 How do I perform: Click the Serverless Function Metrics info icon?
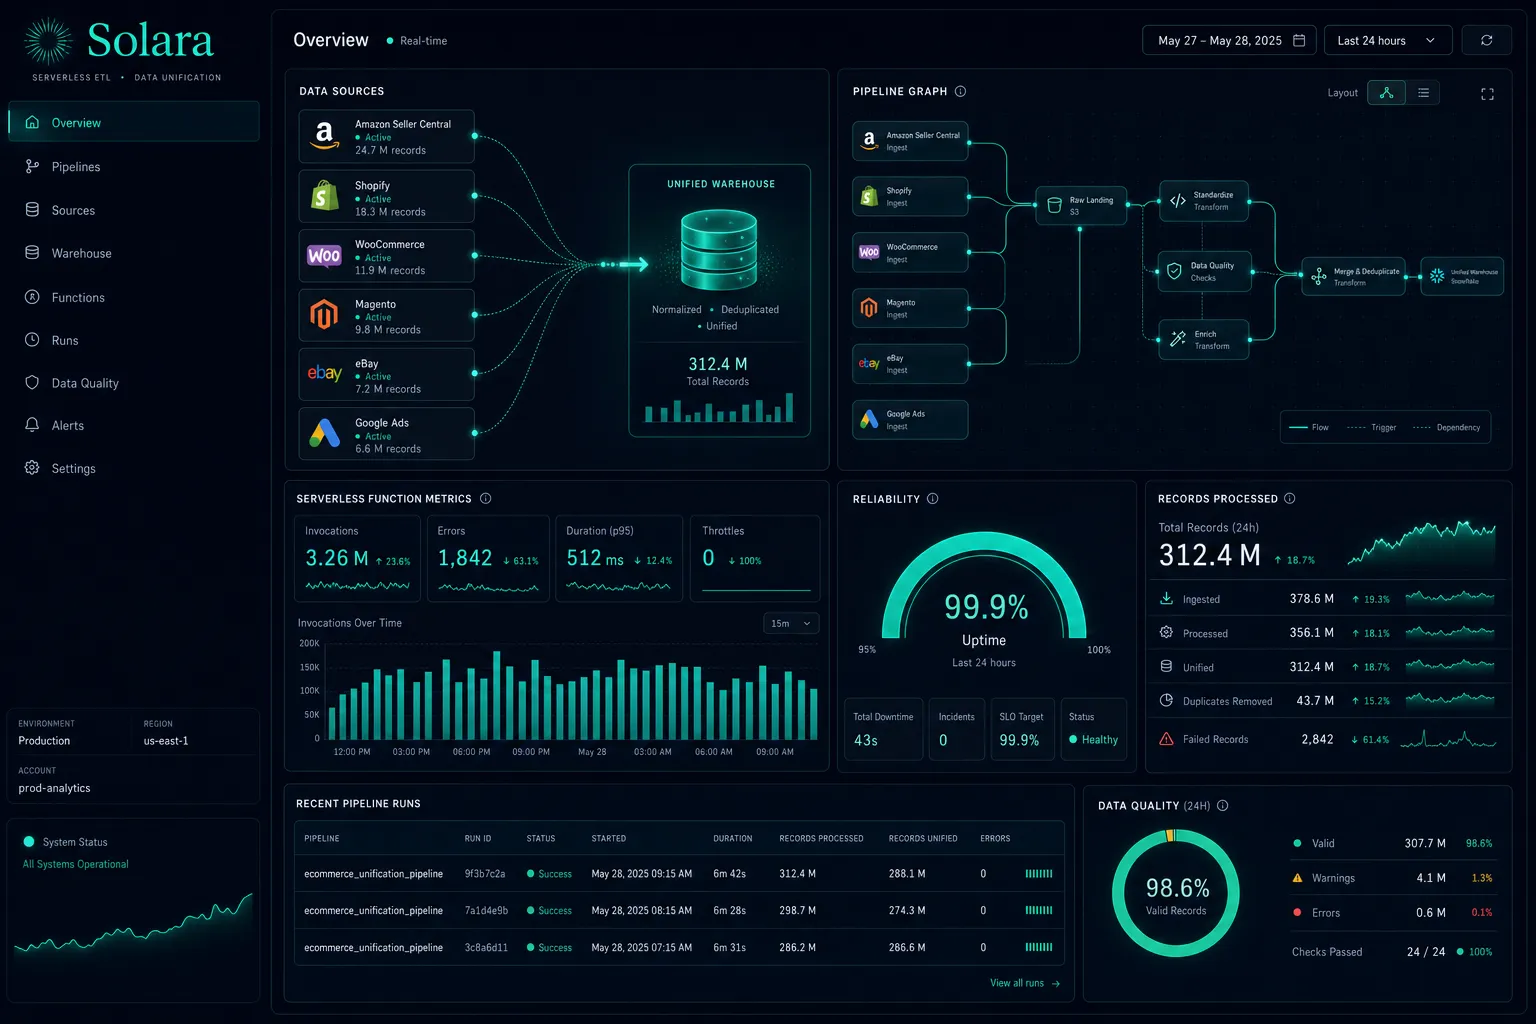click(485, 498)
